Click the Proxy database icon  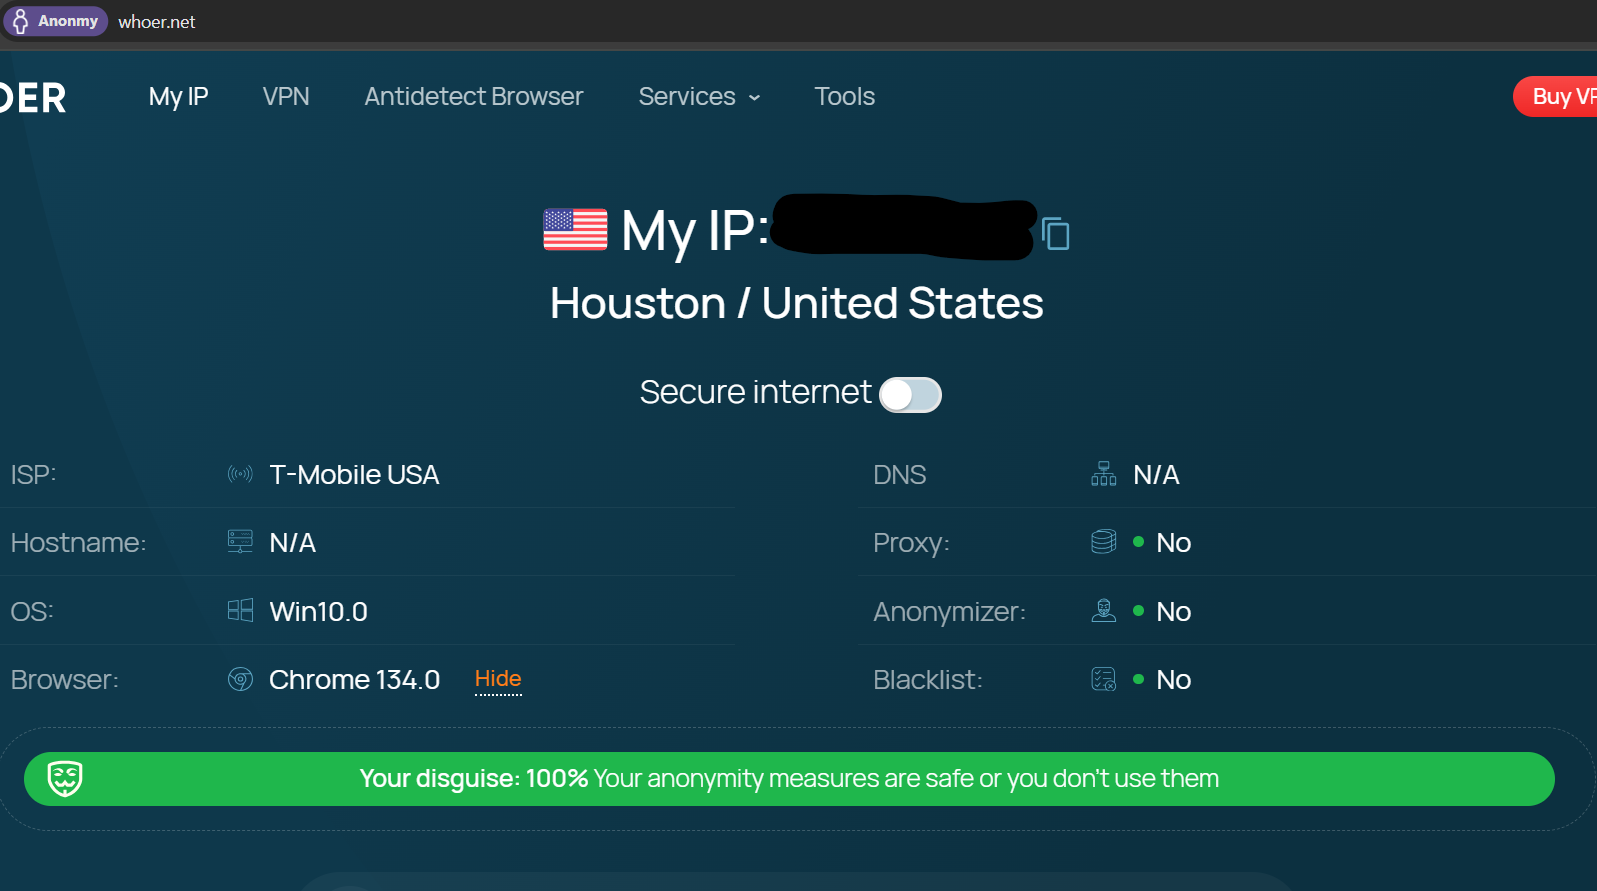1103,542
